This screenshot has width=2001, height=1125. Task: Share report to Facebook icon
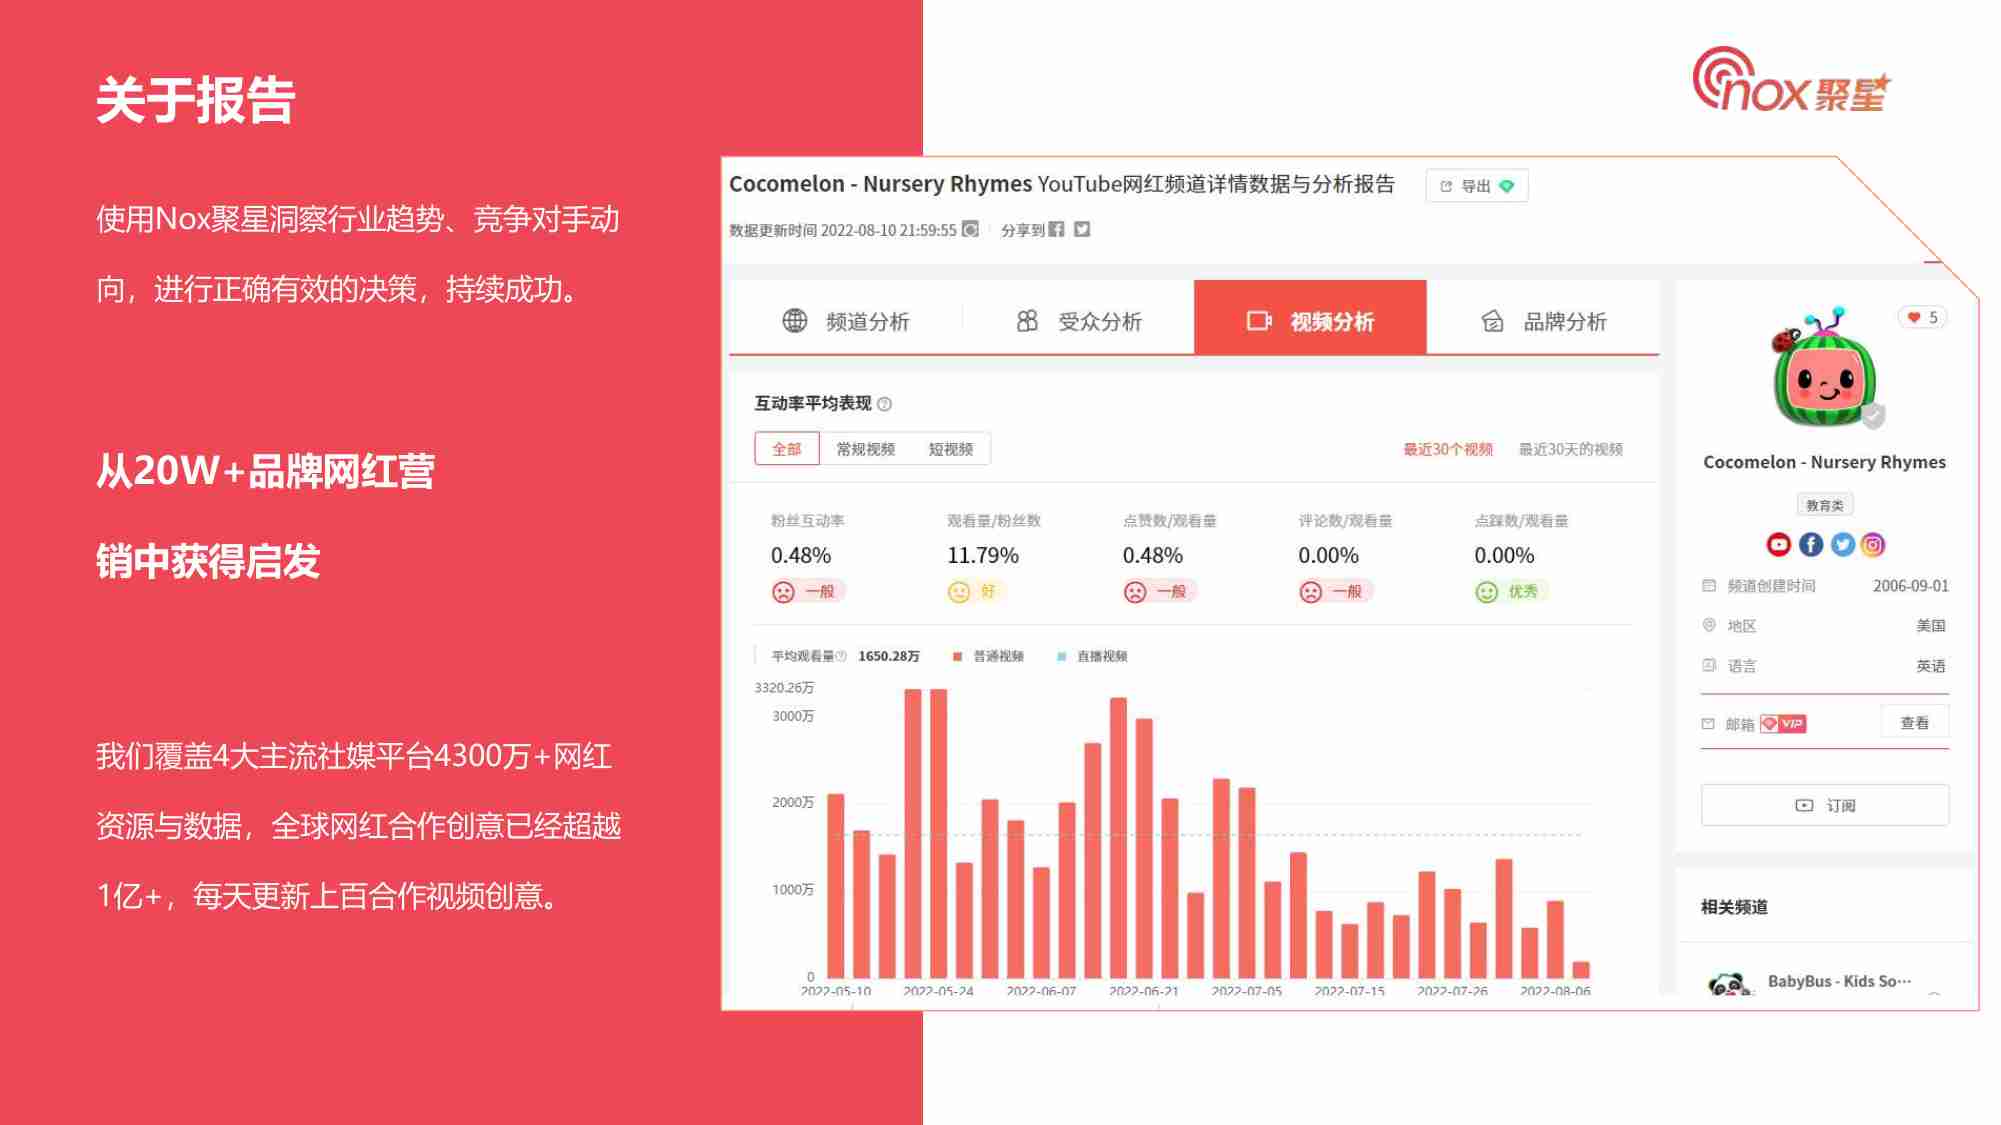click(1056, 229)
